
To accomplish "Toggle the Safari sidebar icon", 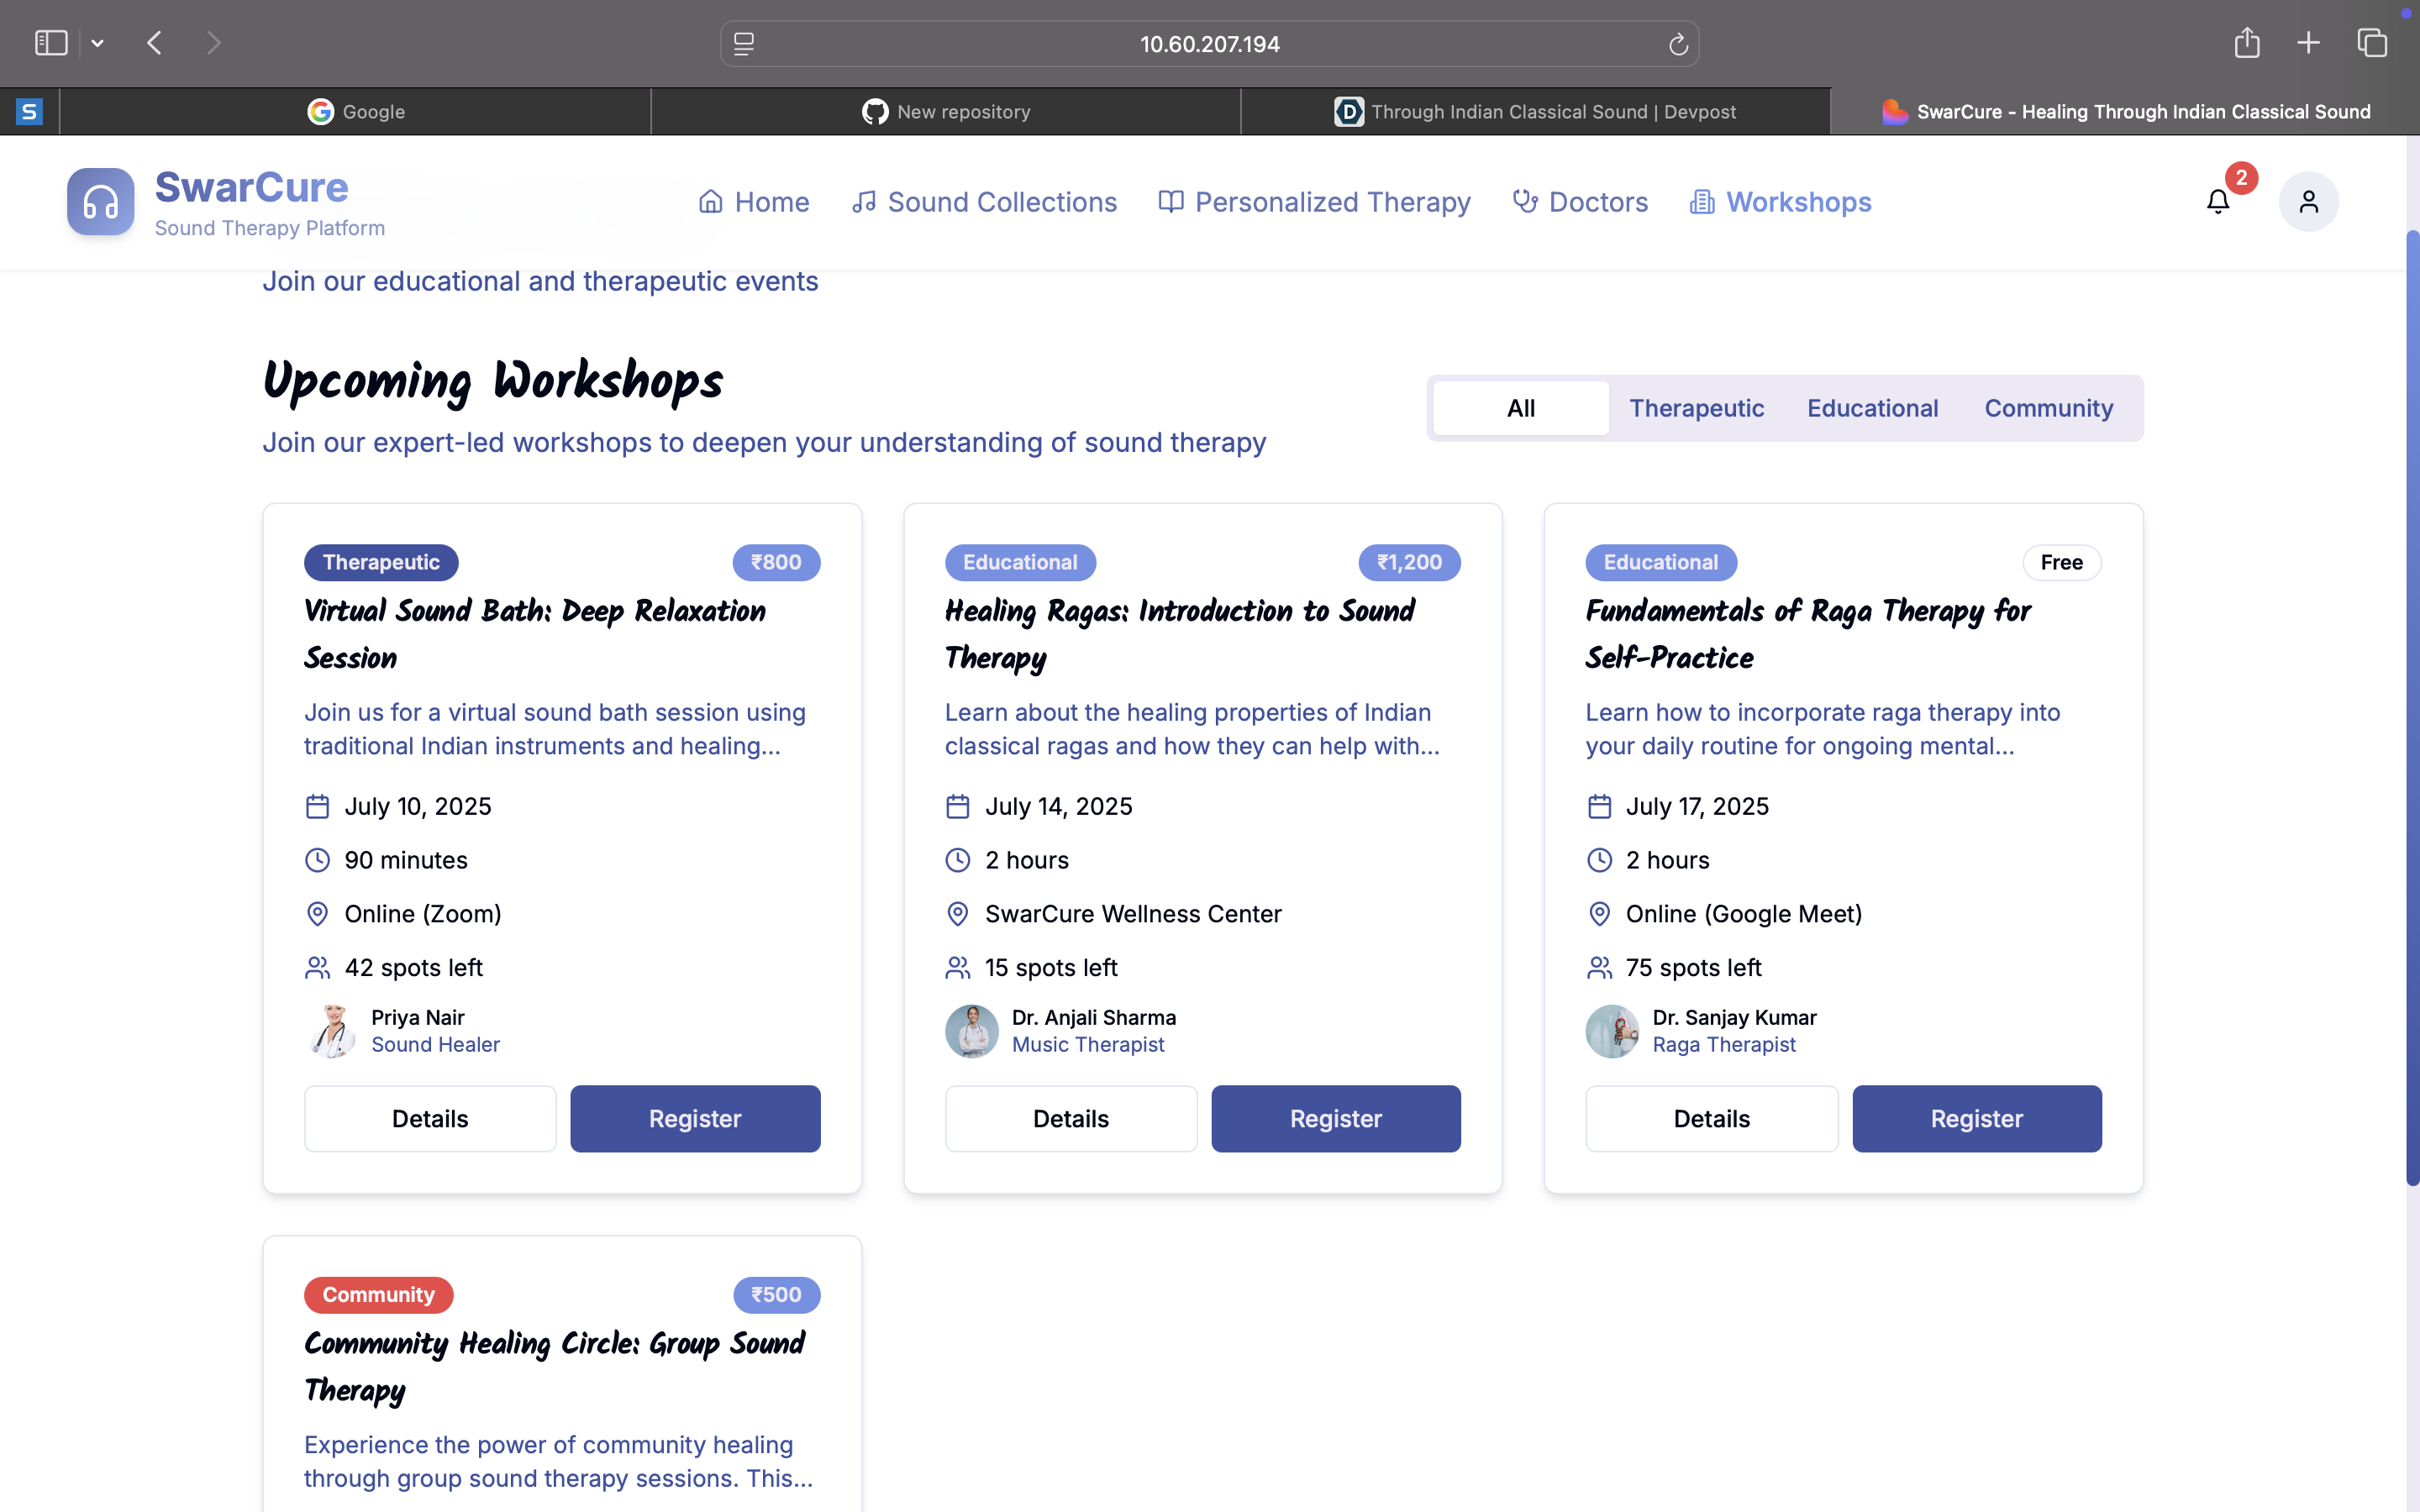I will coord(51,43).
